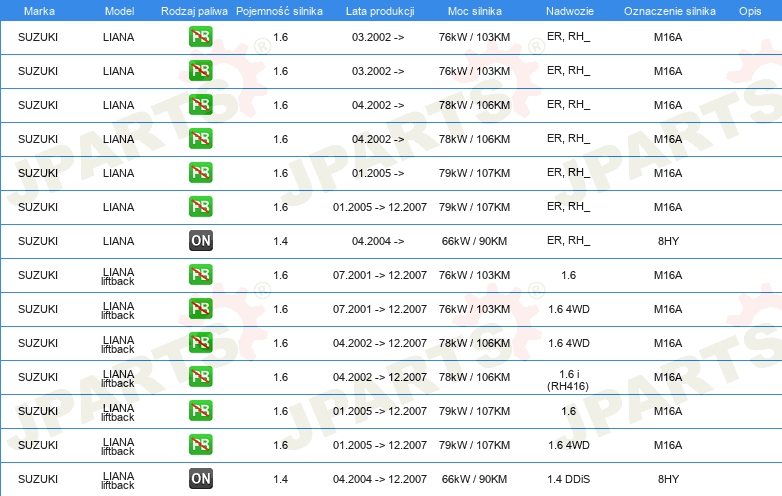Image resolution: width=782 pixels, height=496 pixels.
Task: Click "SUZUKI" in the diesel ER, RH_ row
Action: click(x=38, y=241)
